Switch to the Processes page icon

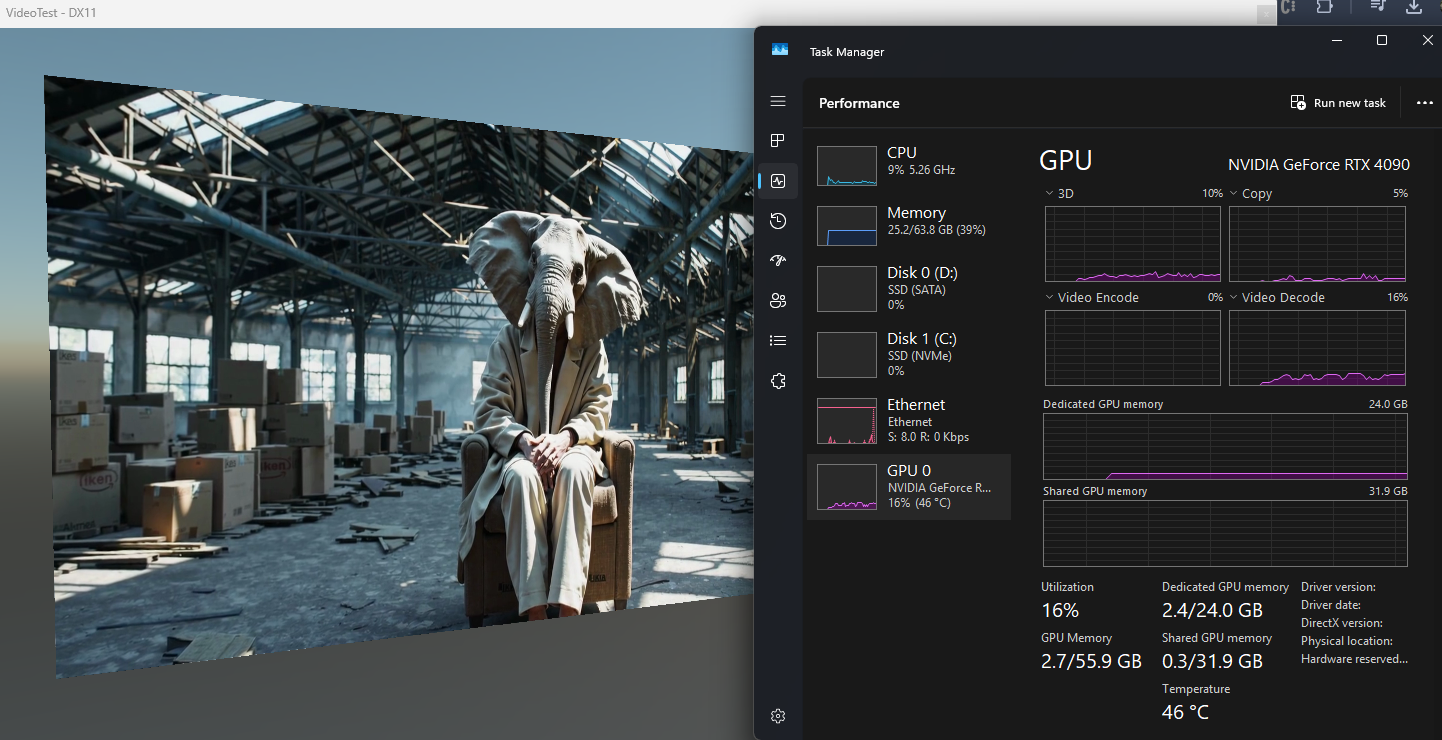click(778, 141)
